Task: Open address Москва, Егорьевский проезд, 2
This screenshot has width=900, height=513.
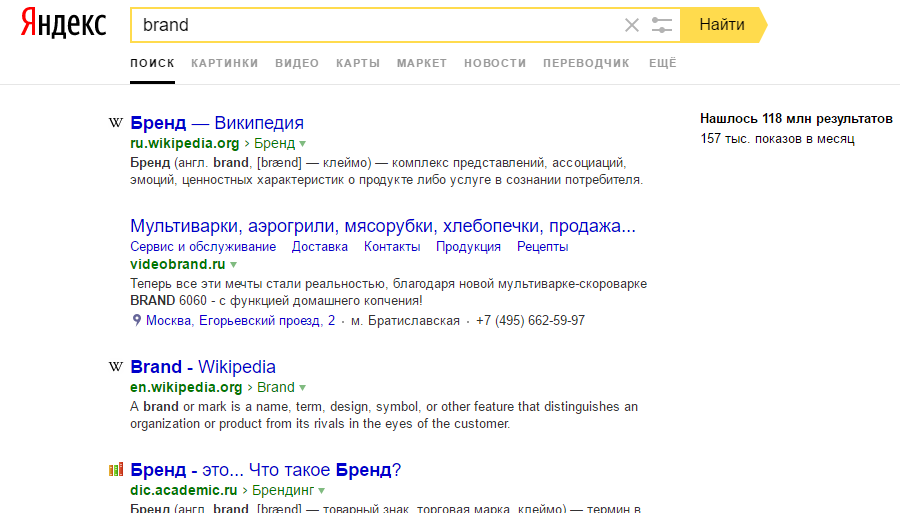Action: (x=240, y=321)
